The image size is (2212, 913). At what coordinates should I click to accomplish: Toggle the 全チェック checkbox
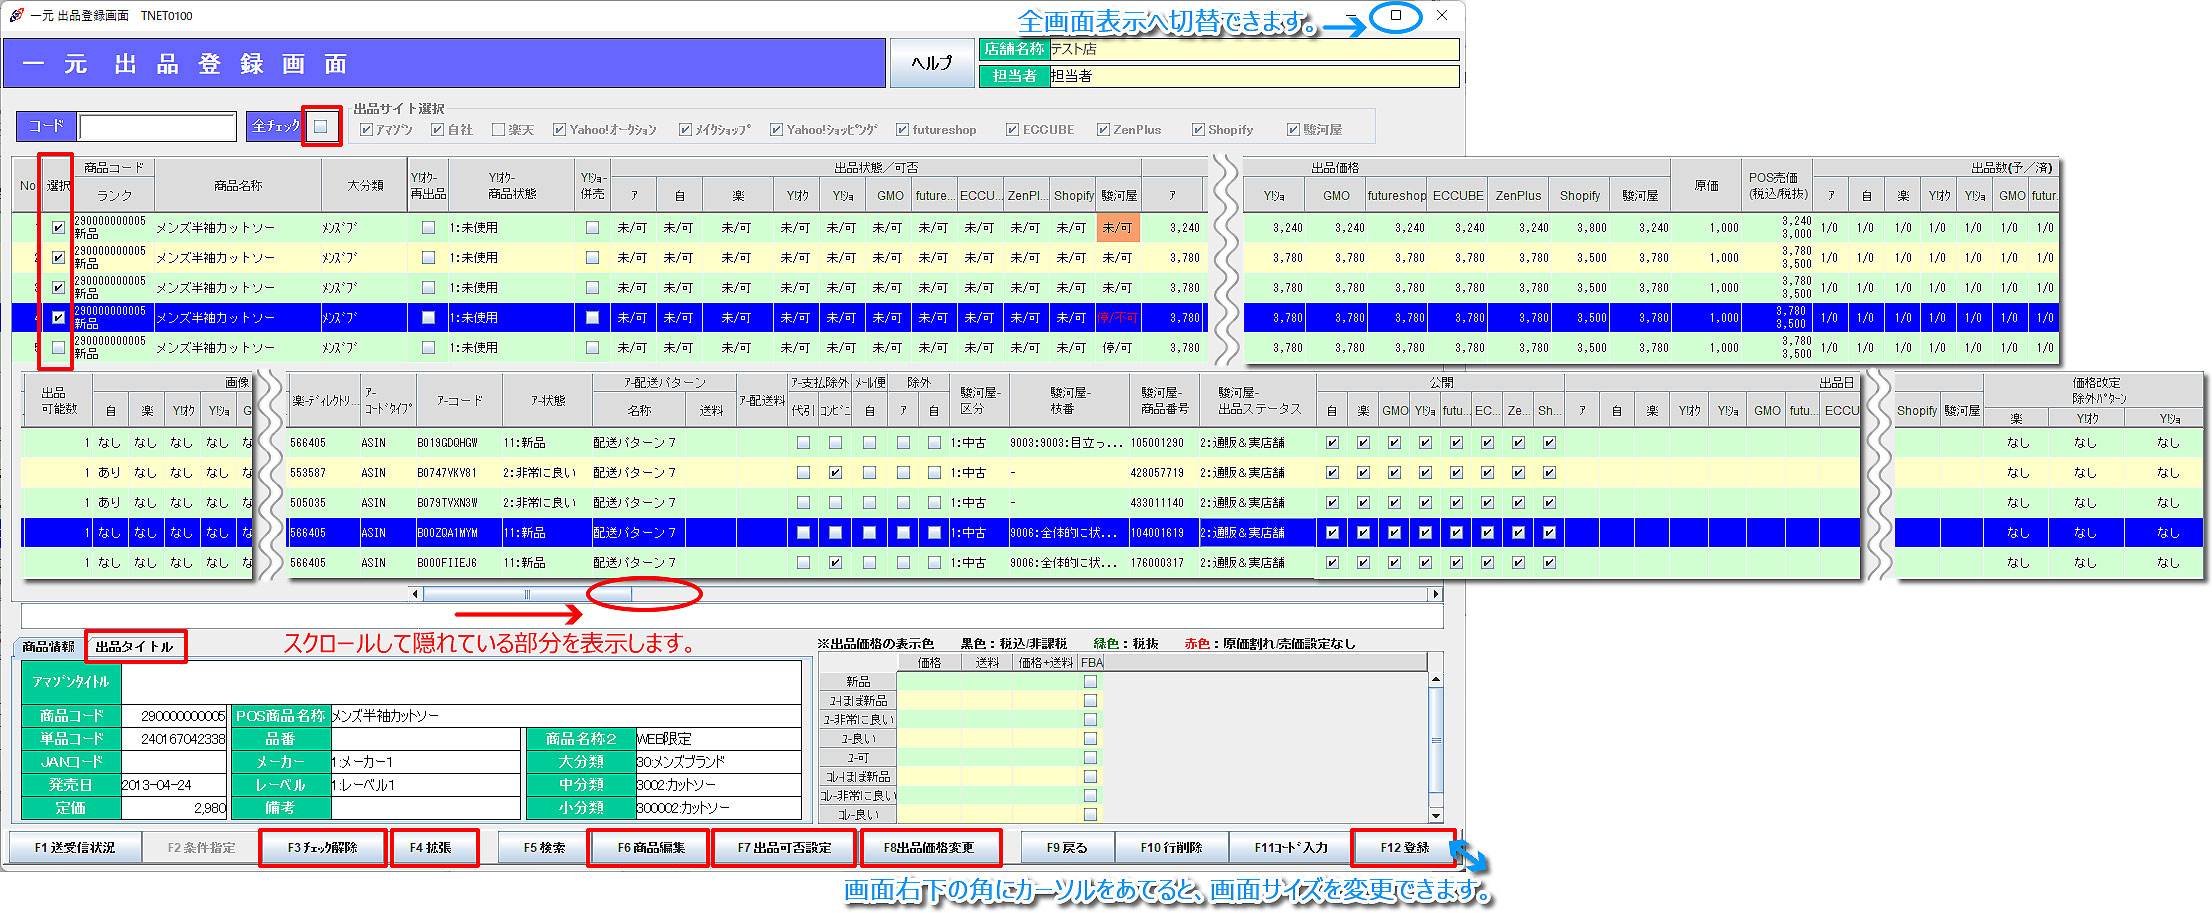click(321, 126)
